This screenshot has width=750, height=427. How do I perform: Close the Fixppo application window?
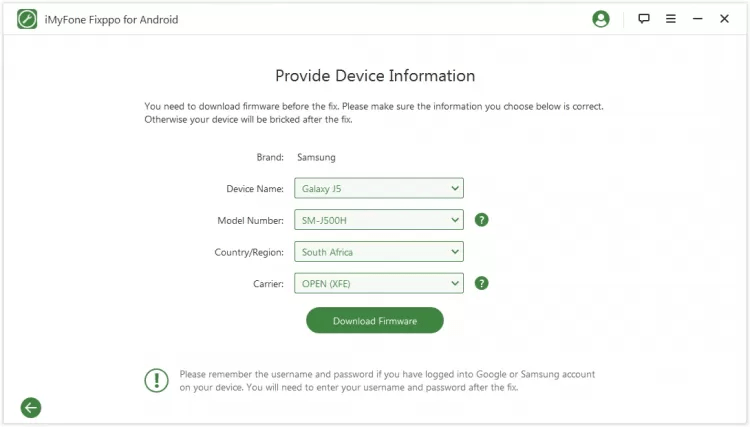[x=724, y=19]
